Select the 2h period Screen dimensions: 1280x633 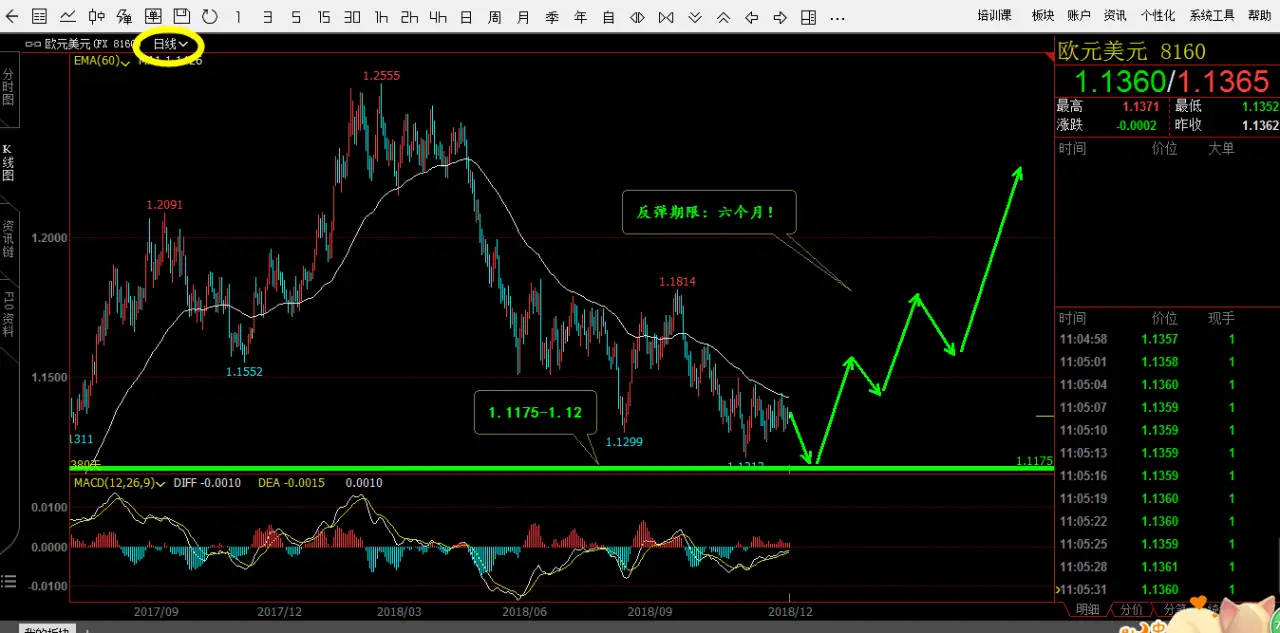point(409,17)
